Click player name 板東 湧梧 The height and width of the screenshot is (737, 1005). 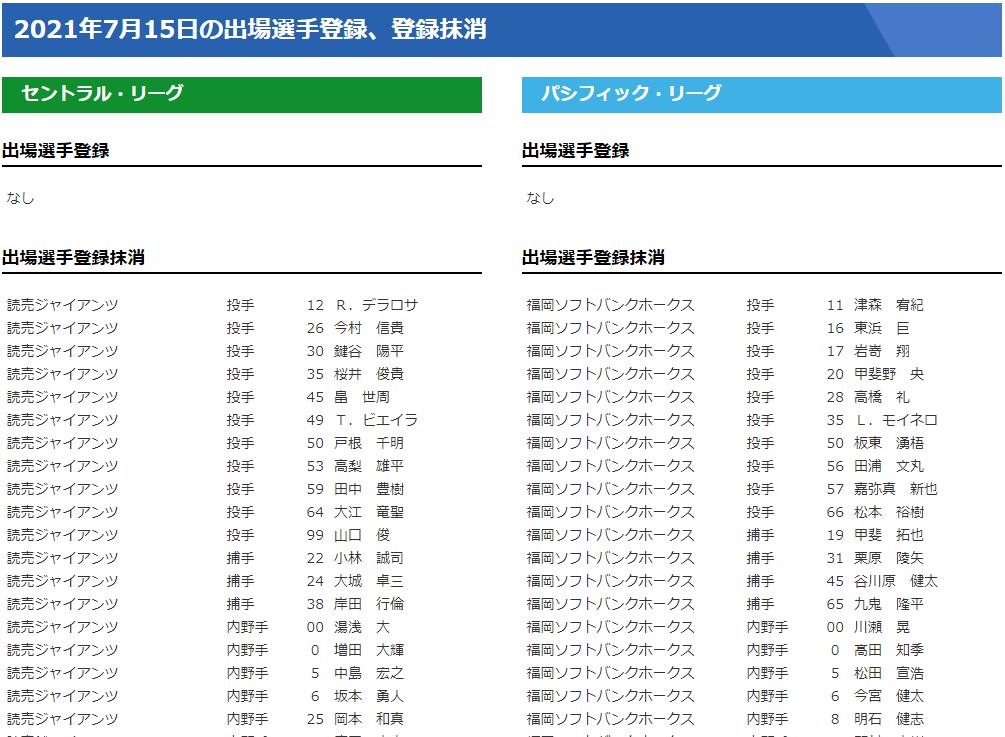889,443
